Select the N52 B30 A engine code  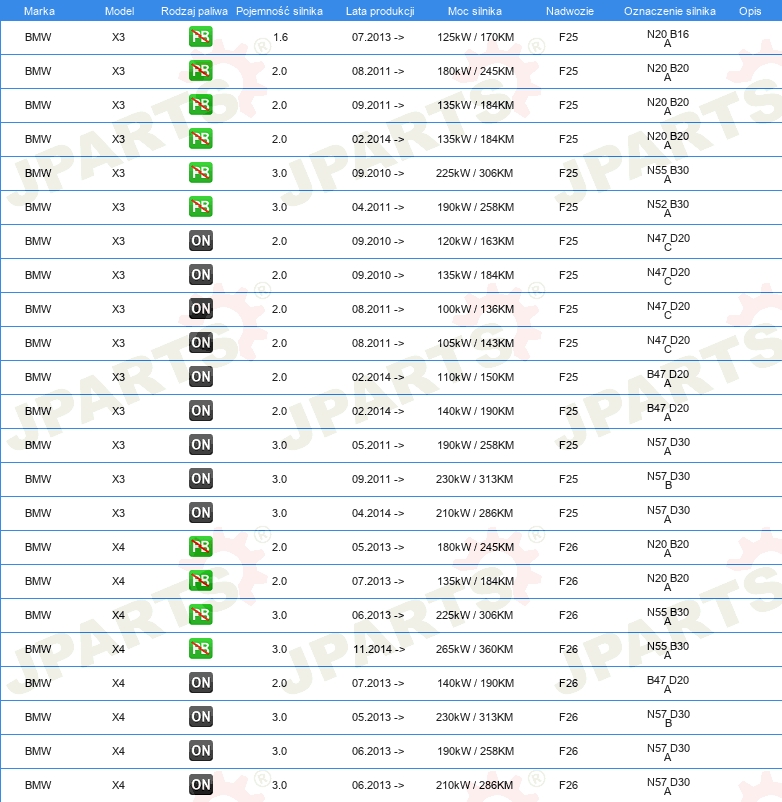point(667,208)
